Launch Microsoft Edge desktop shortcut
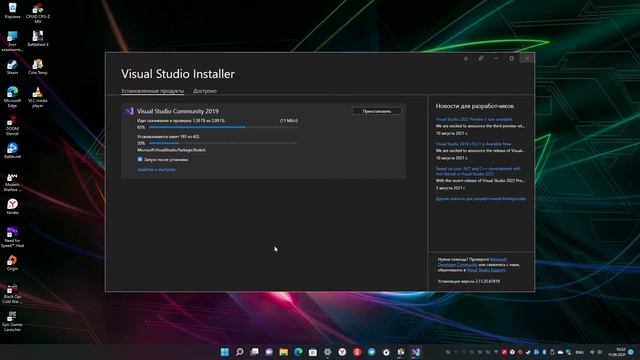The image size is (640, 360). click(12, 97)
